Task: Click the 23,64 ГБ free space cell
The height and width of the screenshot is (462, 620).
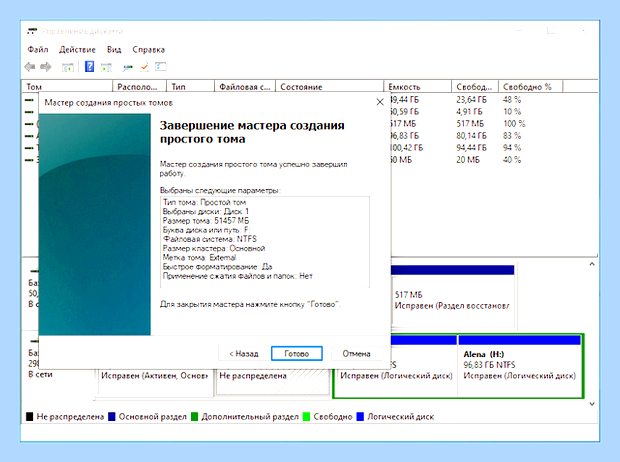Action: pyautogui.click(x=471, y=100)
